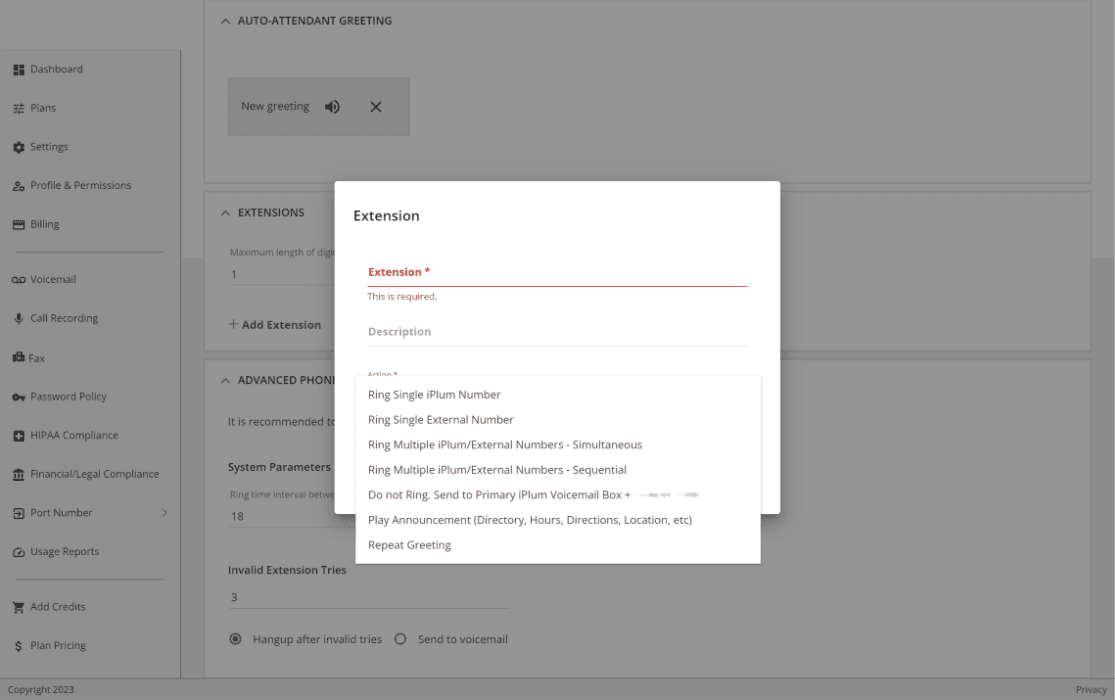Select the Hangup after invalid tries option
The width and height of the screenshot is (1115, 700).
[x=236, y=639]
